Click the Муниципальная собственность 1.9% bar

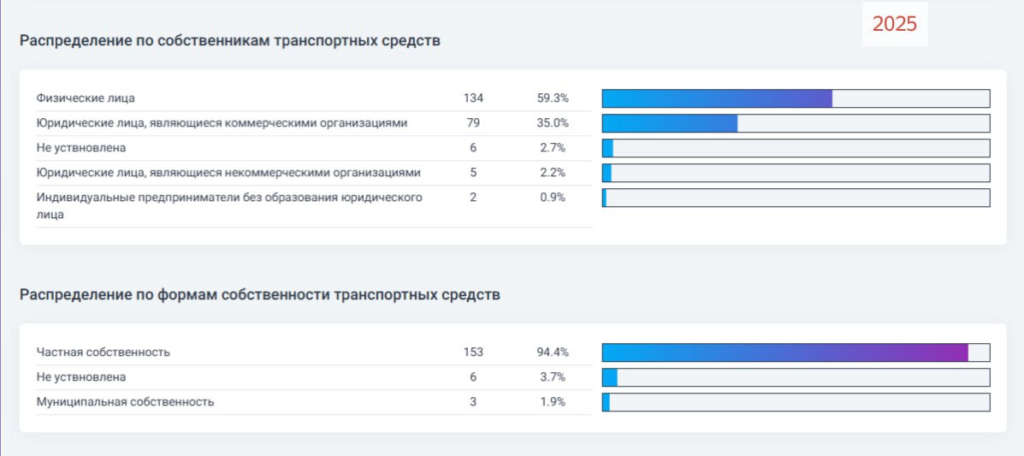pyautogui.click(x=795, y=402)
